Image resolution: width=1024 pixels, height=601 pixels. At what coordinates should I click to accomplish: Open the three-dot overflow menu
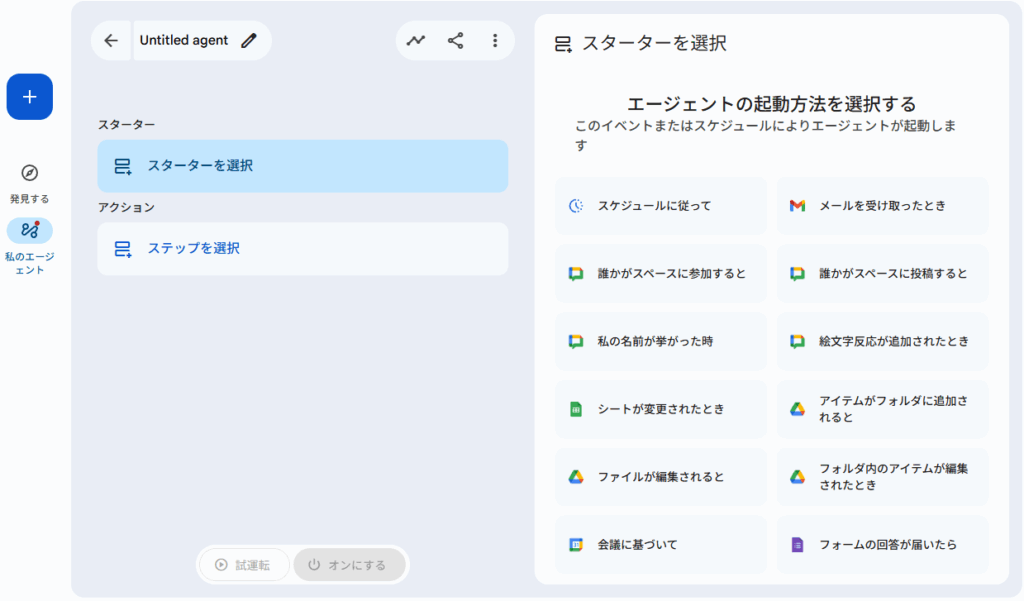(x=495, y=40)
